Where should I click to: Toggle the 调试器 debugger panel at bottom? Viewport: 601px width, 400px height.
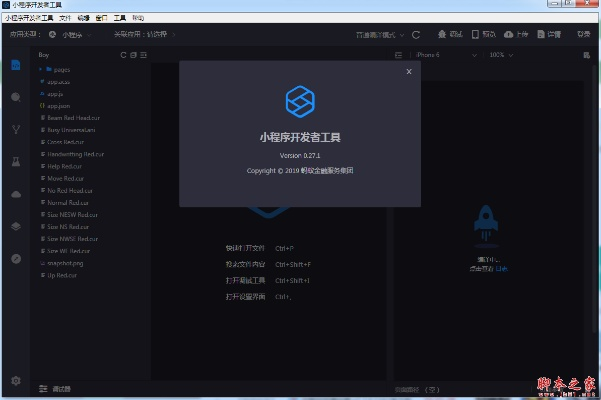pos(55,389)
